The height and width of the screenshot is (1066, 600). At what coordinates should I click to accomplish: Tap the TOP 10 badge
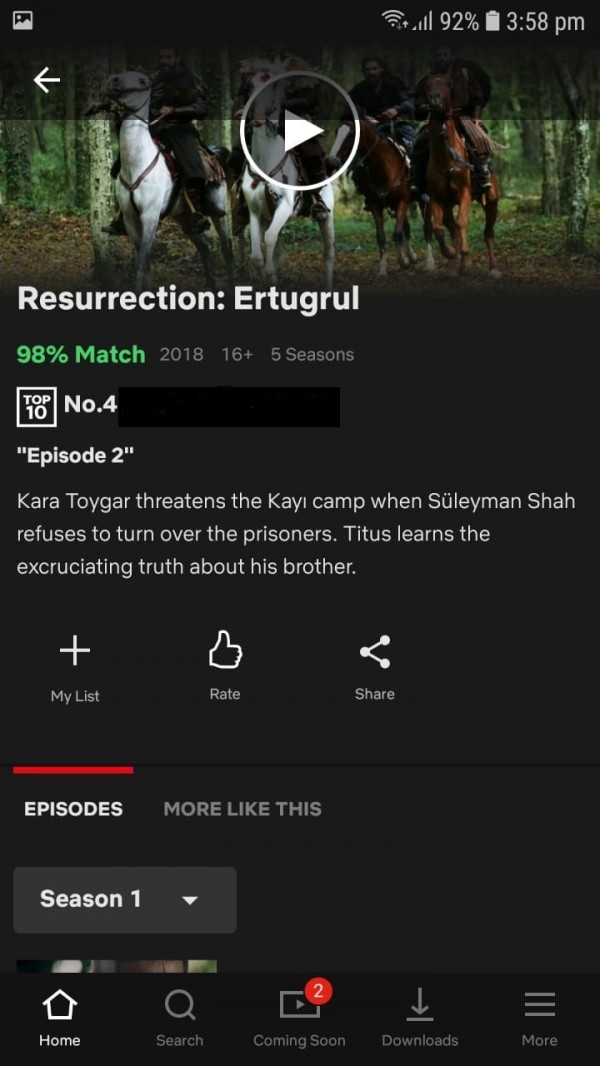click(x=37, y=407)
